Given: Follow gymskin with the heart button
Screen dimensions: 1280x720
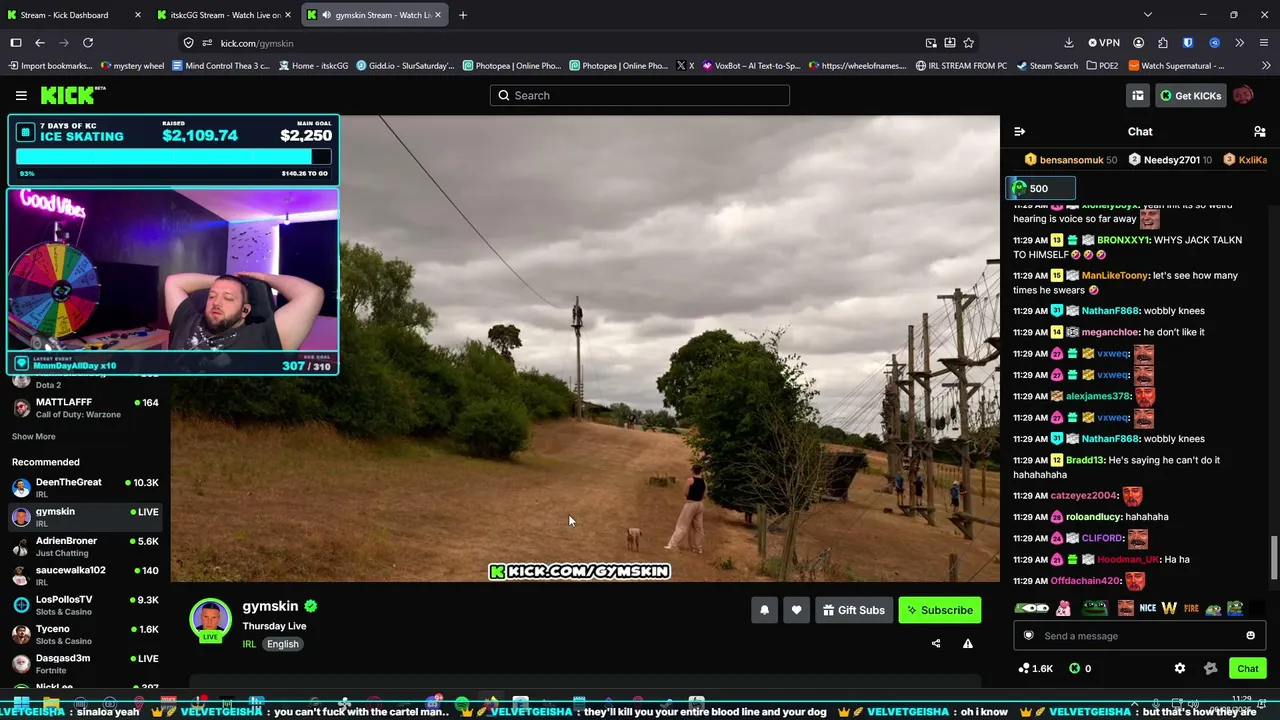Looking at the screenshot, I should pos(796,610).
